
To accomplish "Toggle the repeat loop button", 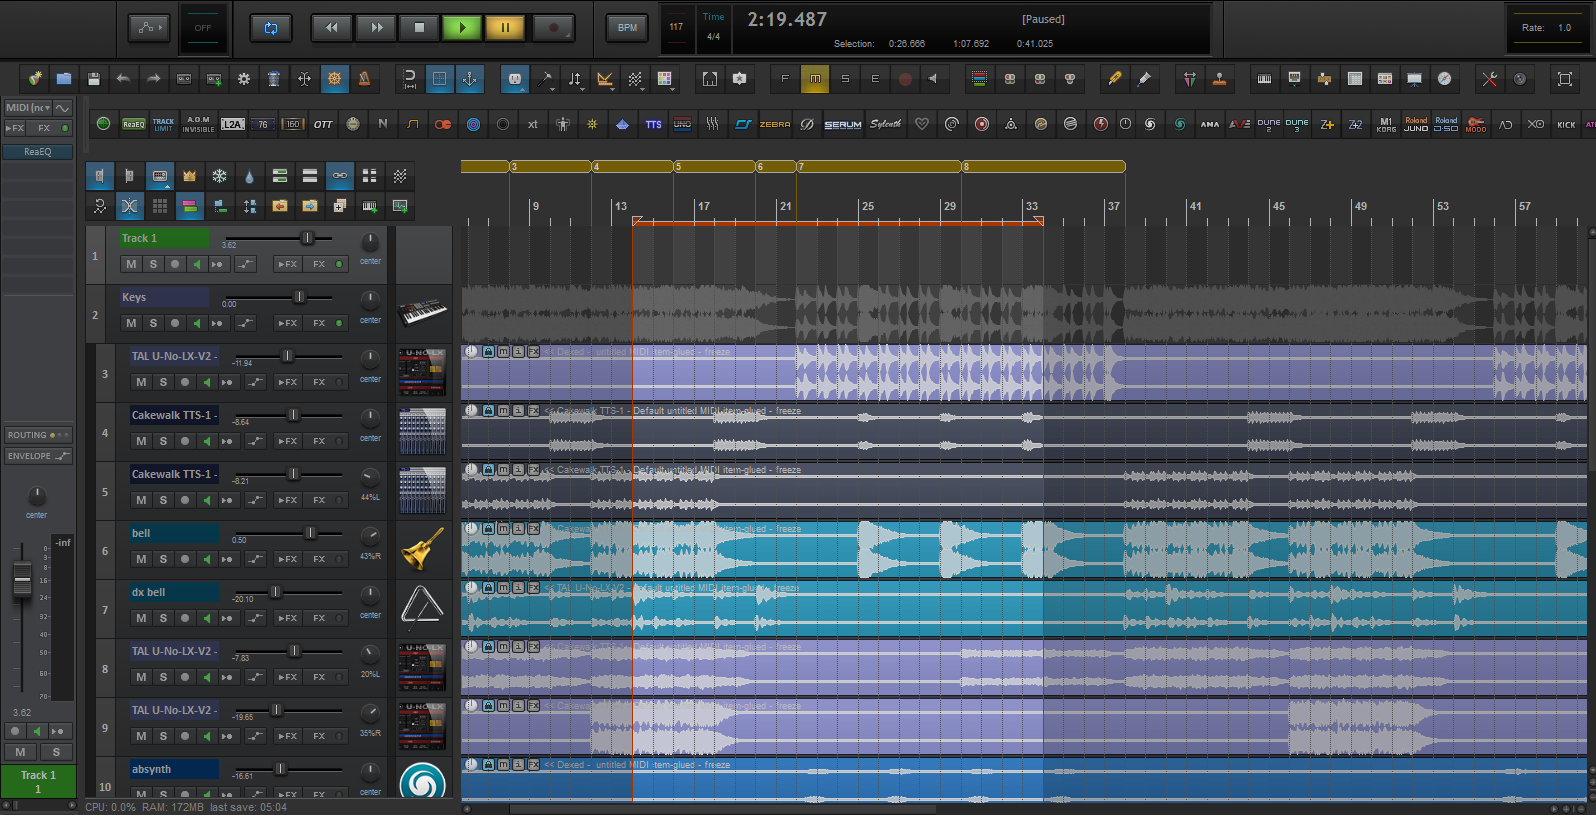I will click(x=270, y=28).
